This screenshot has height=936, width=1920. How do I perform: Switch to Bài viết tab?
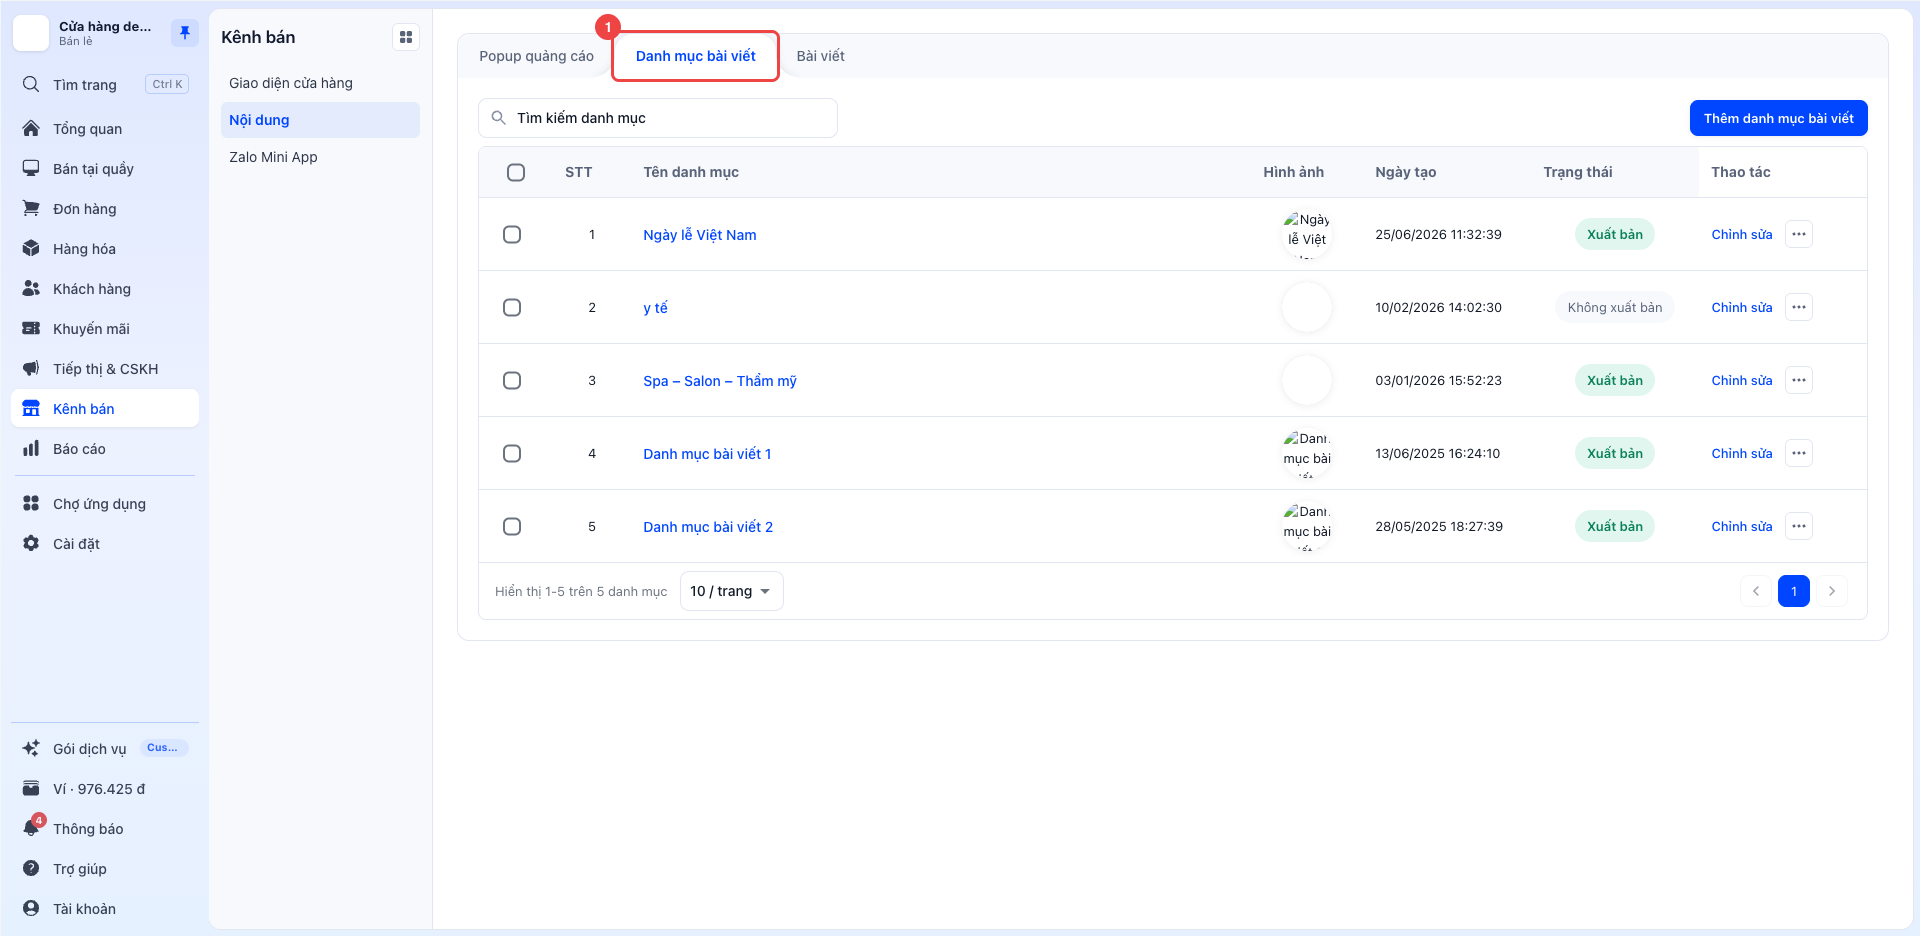[x=820, y=56]
